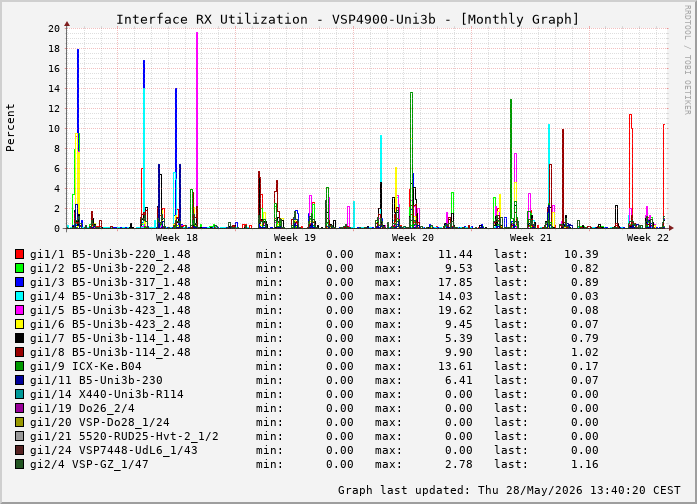This screenshot has width=697, height=504.
Task: Click the Week 18 axis label
Action: point(176,237)
